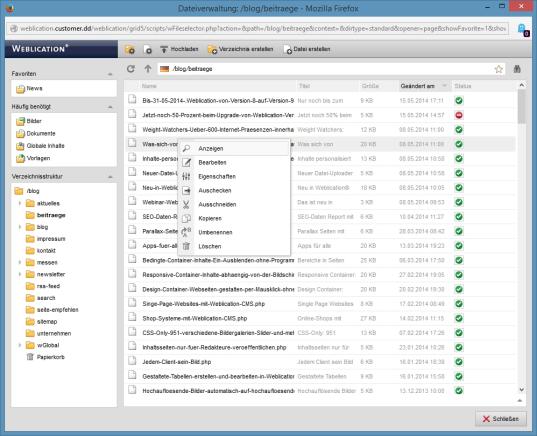
Task: Expand the wGlobal folder in tree
Action: point(20,345)
